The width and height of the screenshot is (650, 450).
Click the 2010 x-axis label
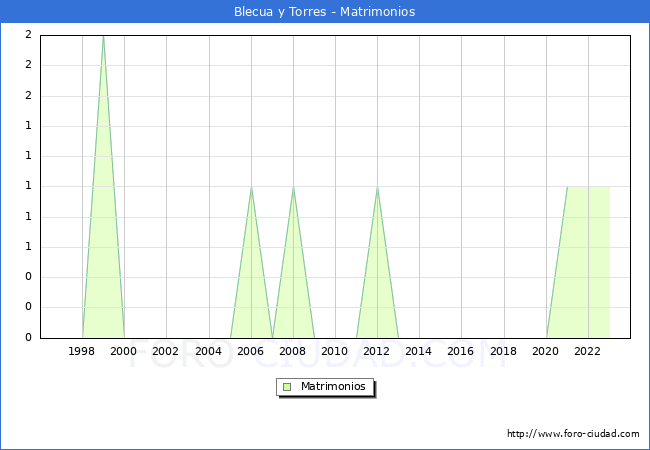point(335,351)
